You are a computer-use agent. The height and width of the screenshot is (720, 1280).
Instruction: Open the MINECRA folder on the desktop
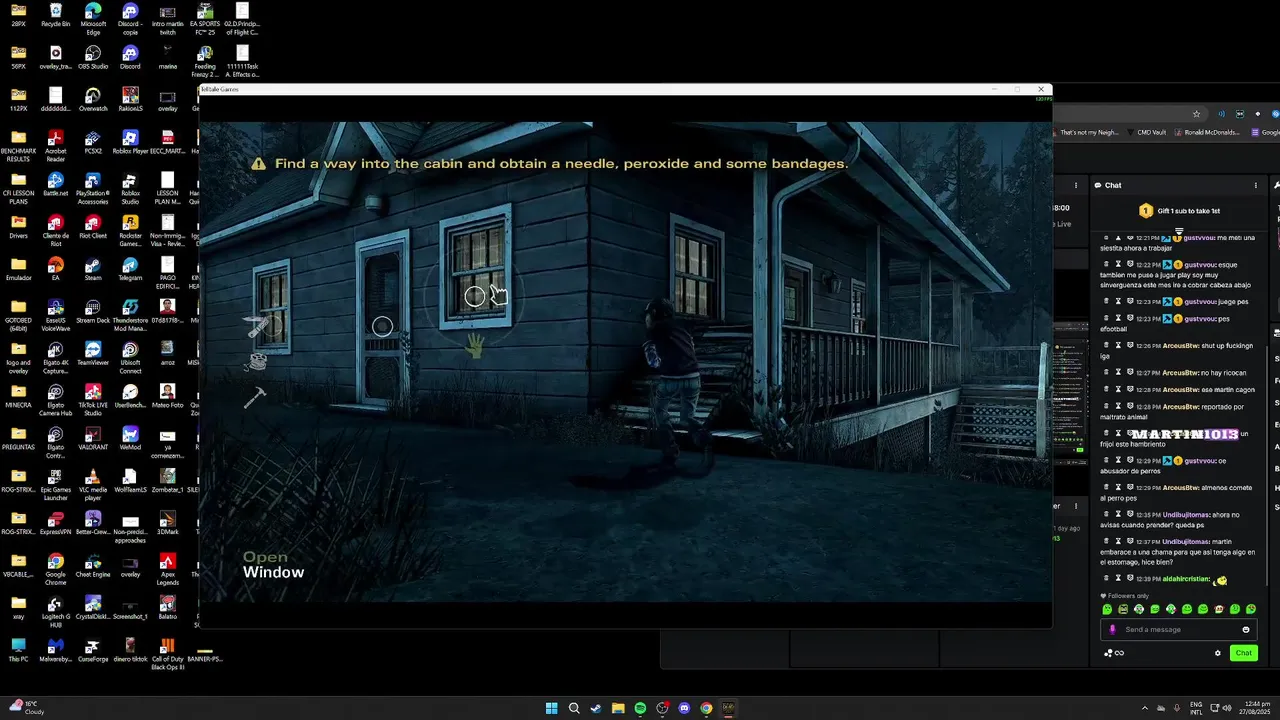(x=19, y=396)
